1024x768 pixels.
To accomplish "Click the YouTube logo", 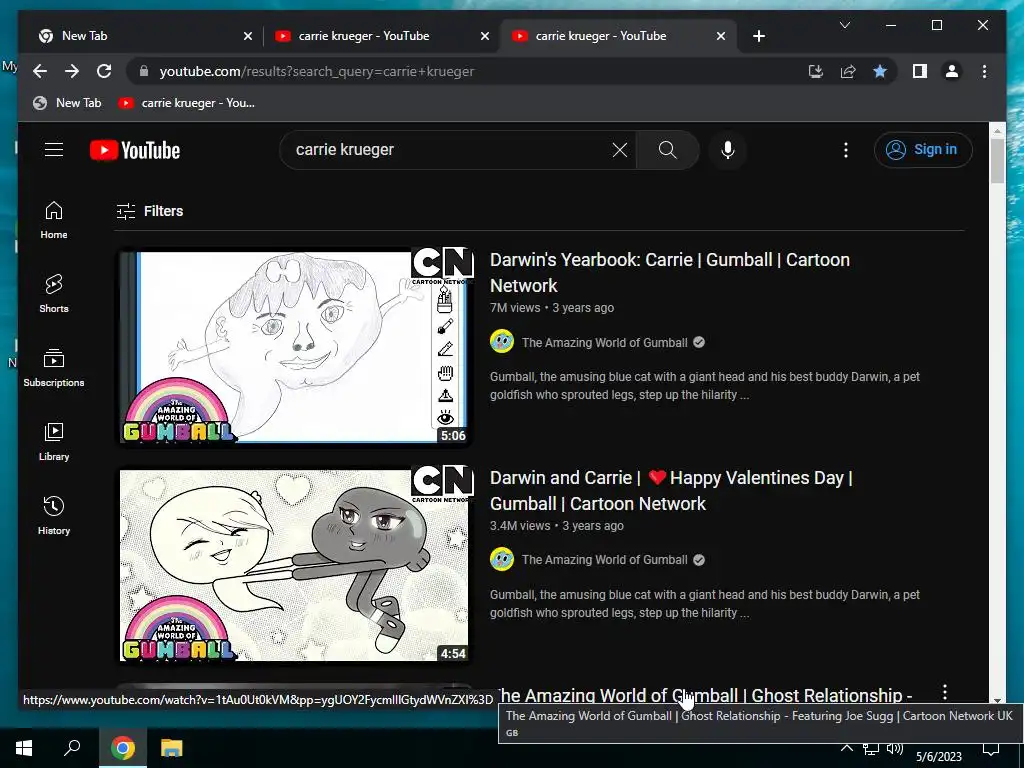I will coord(135,150).
